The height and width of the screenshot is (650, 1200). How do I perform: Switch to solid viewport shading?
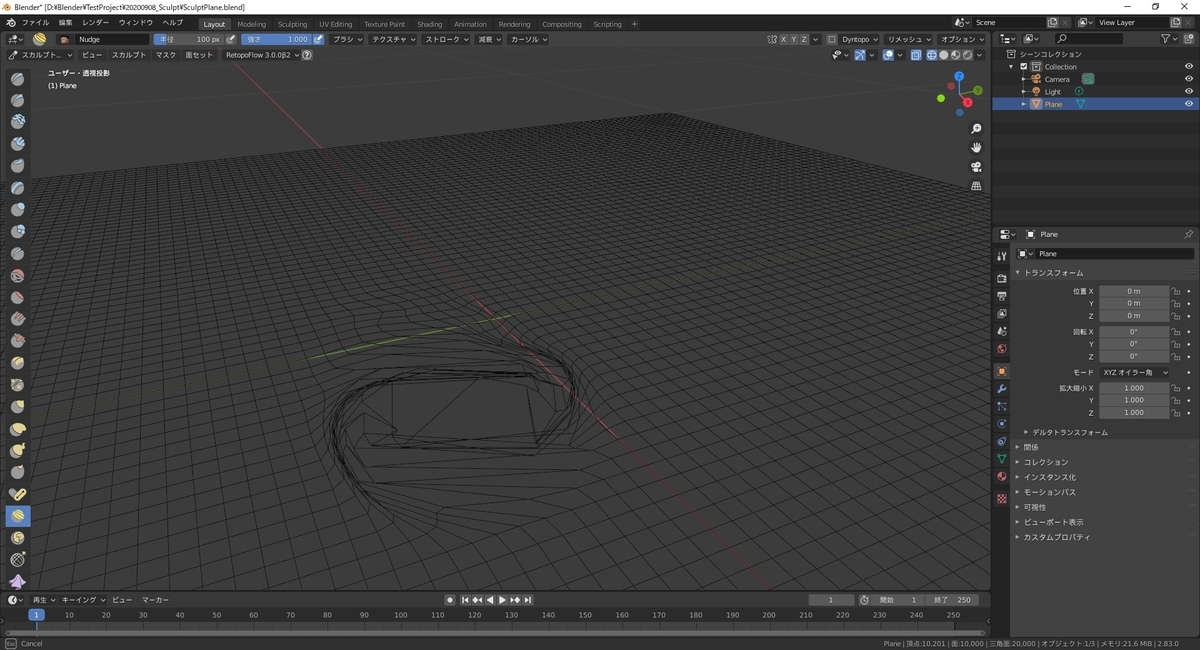click(944, 55)
